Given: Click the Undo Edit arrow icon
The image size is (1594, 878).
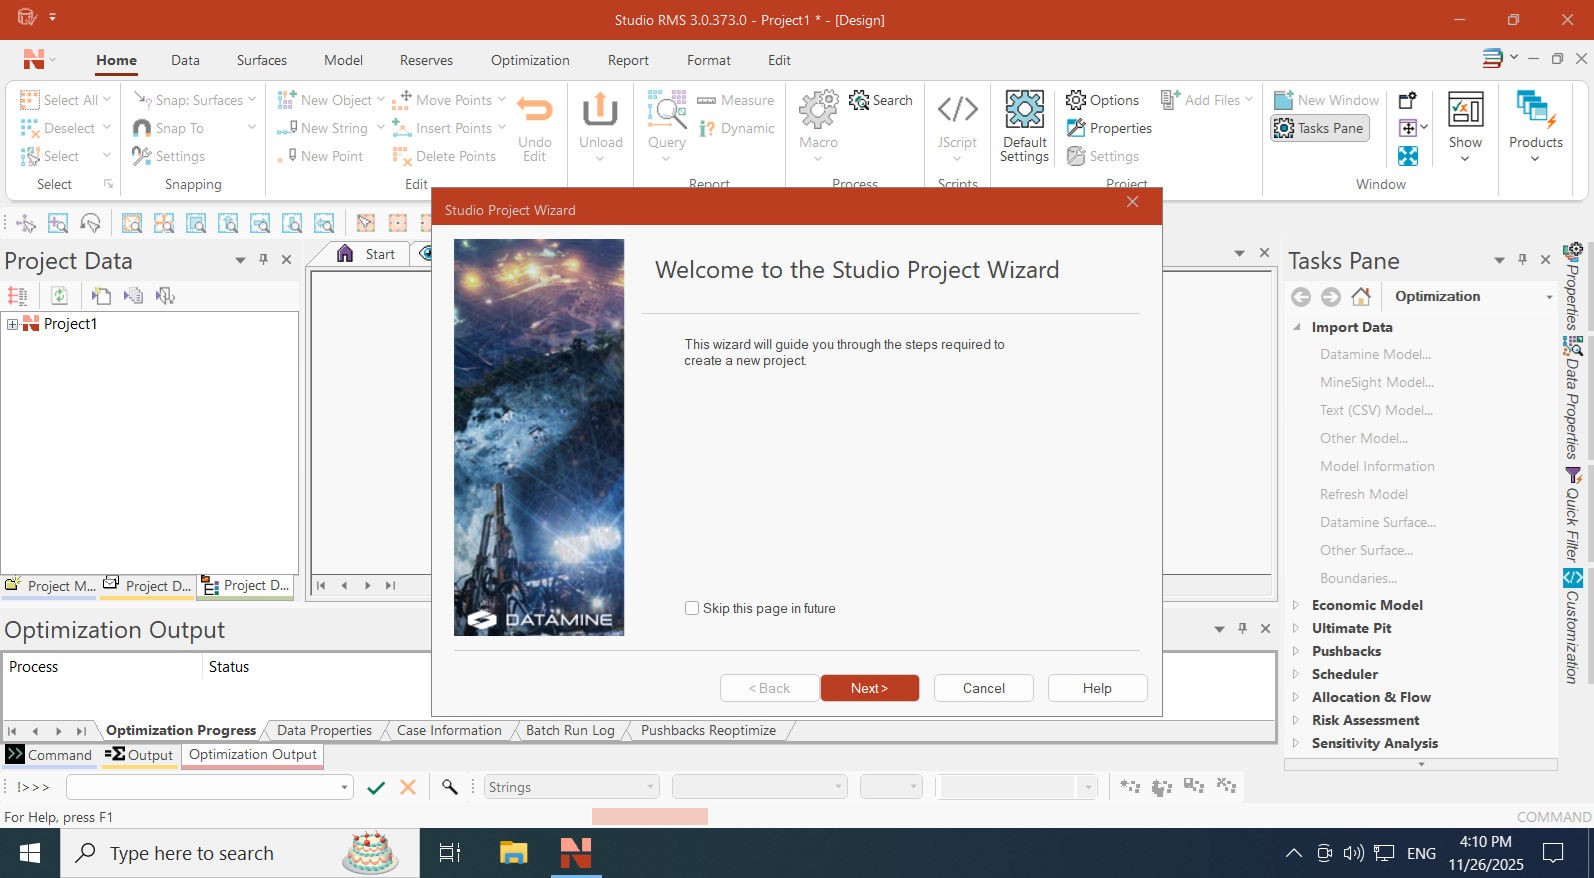Looking at the screenshot, I should (x=534, y=110).
